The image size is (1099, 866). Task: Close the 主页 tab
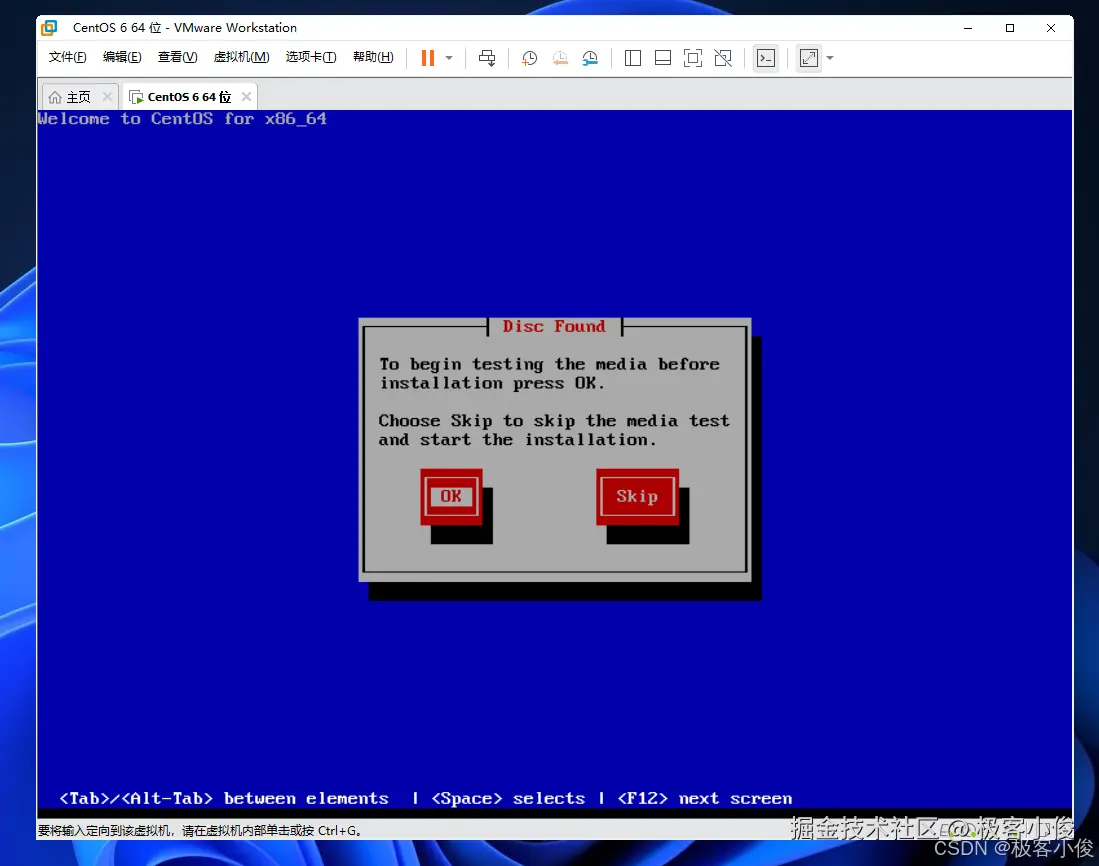coord(107,96)
